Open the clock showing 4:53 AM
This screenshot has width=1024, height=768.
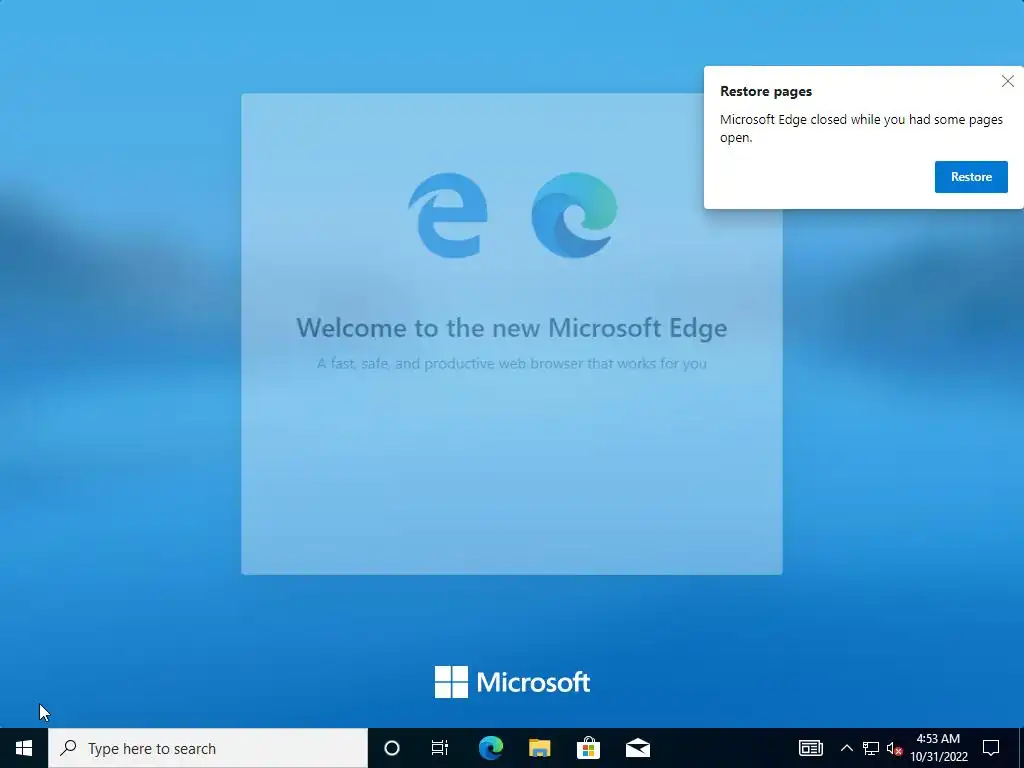pos(938,748)
